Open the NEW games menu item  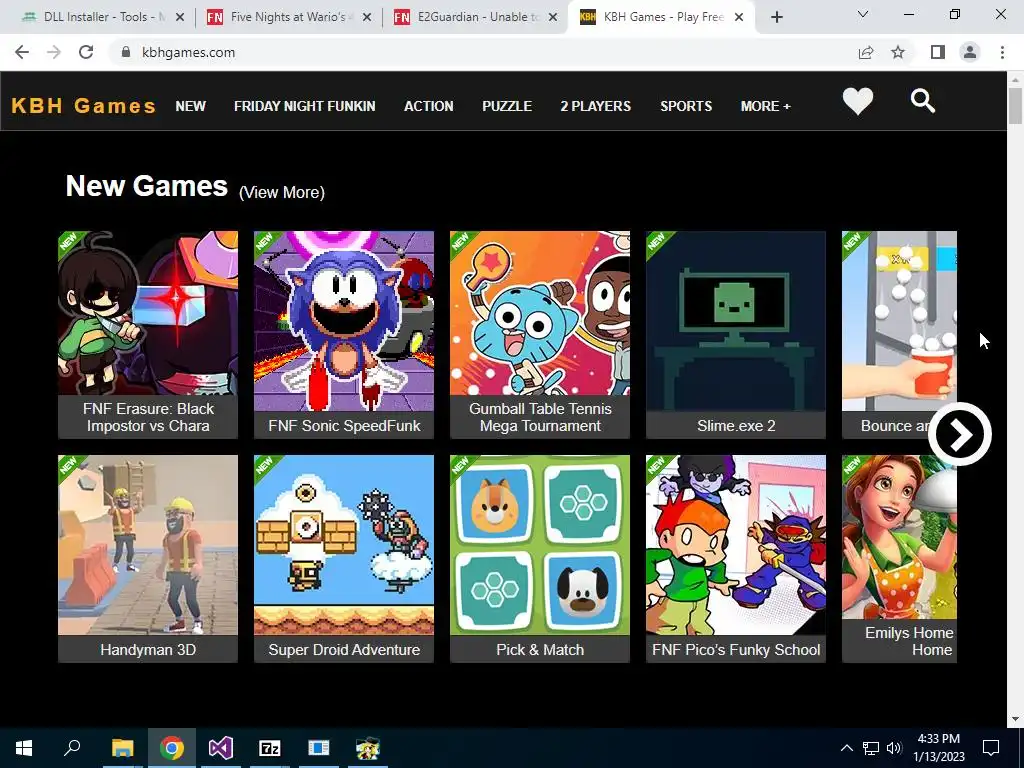[191, 106]
